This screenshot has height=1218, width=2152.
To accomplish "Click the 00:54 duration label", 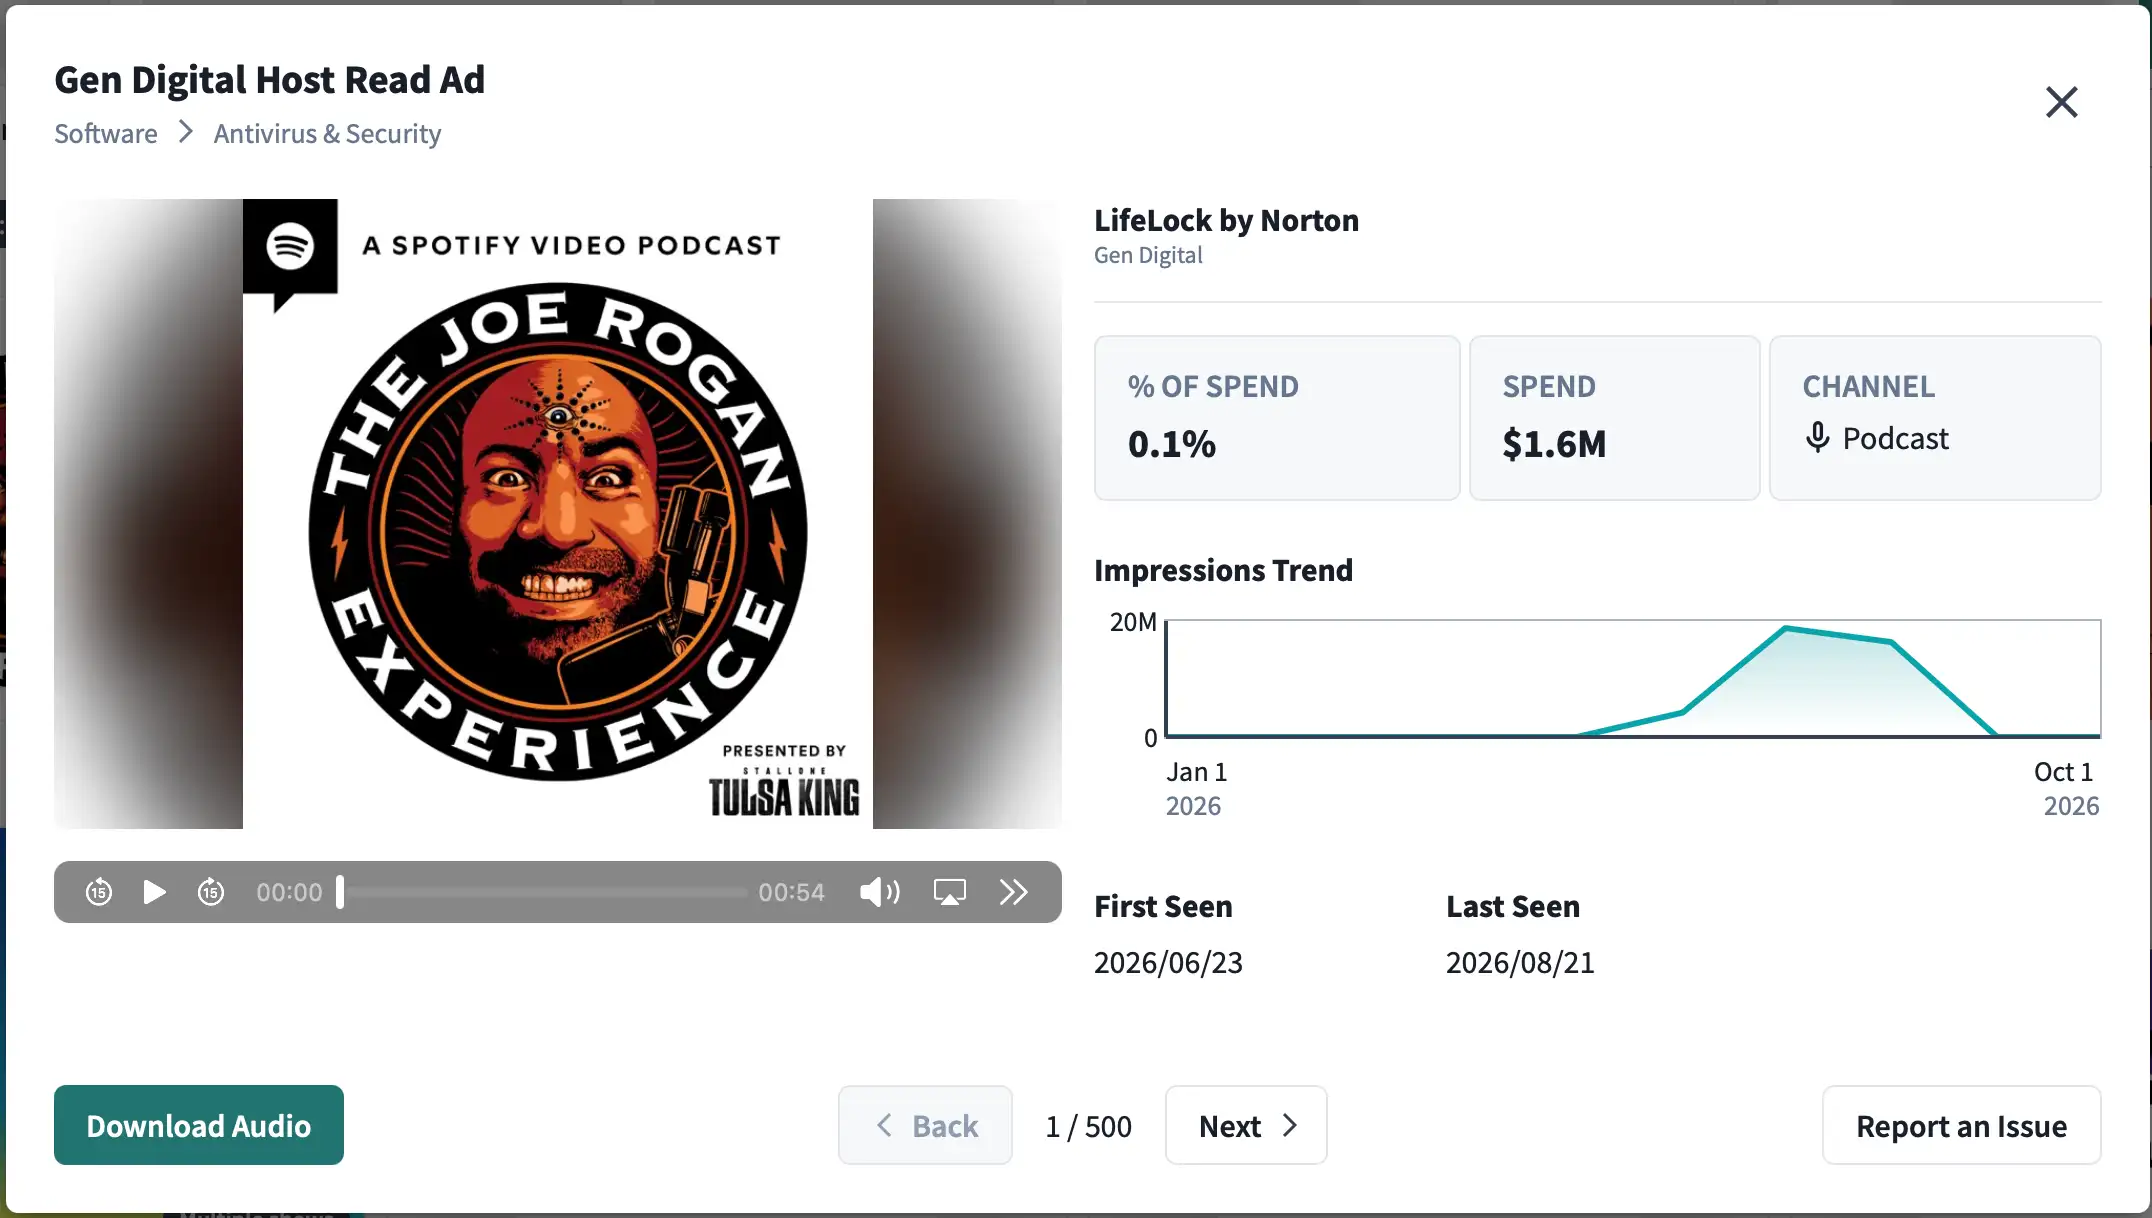I will tap(791, 892).
